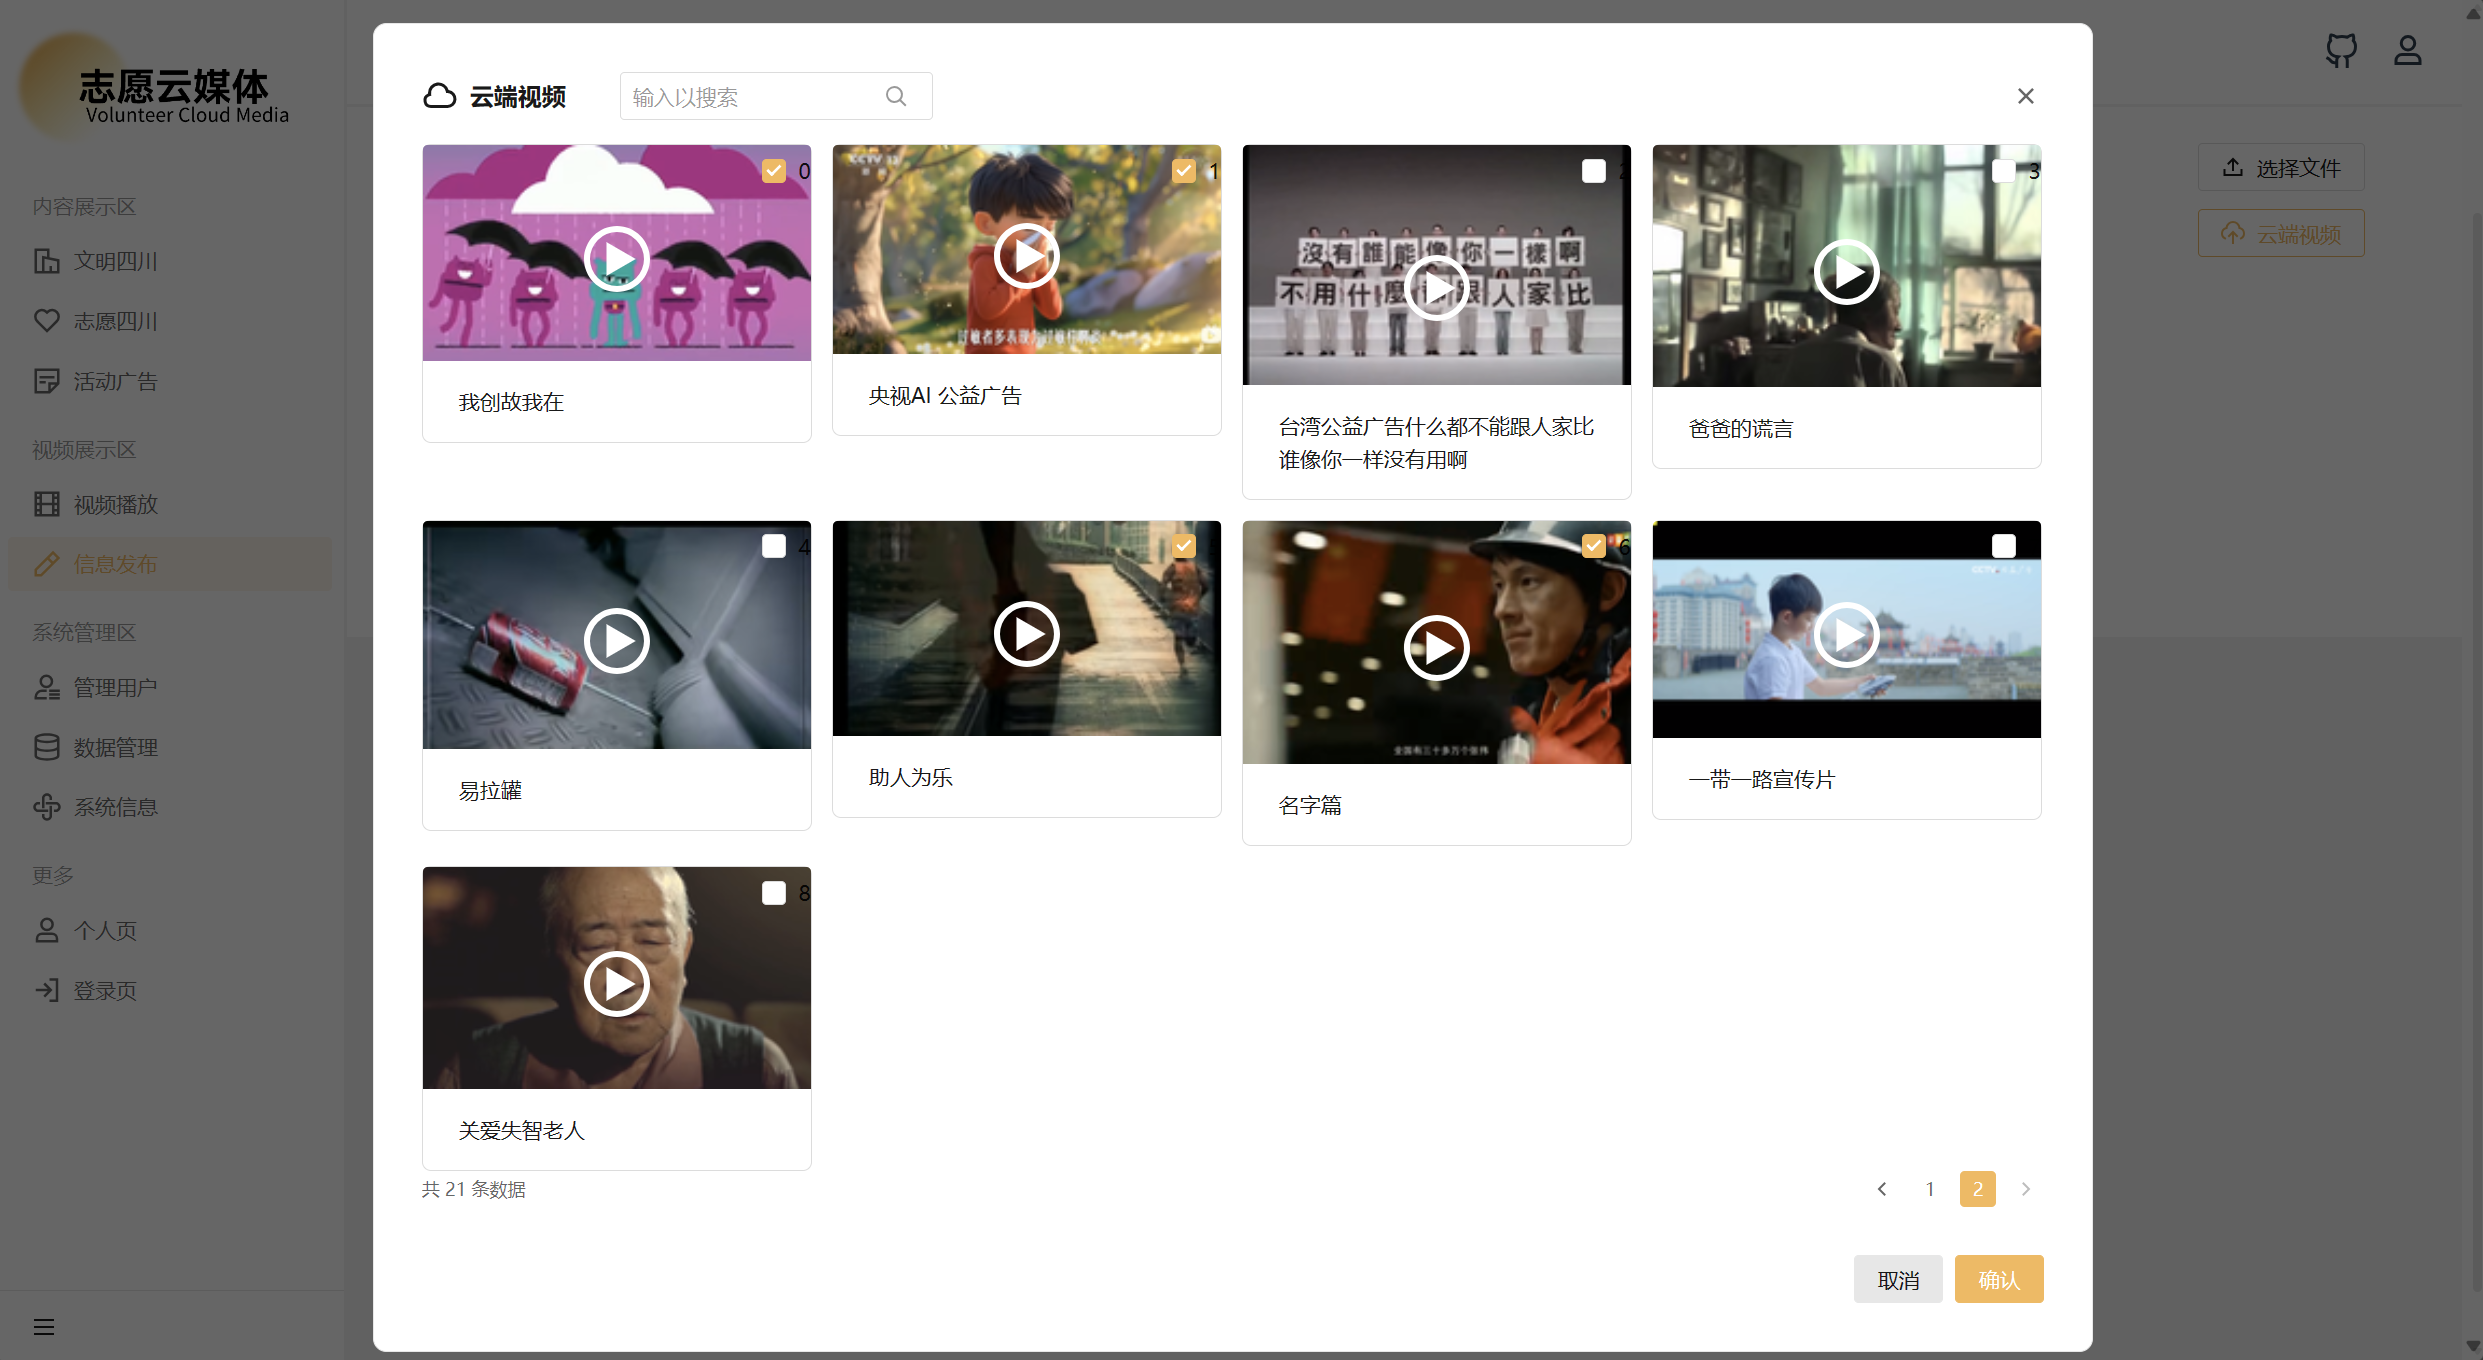
Task: Go to next page with right chevron
Action: pos(2026,1189)
